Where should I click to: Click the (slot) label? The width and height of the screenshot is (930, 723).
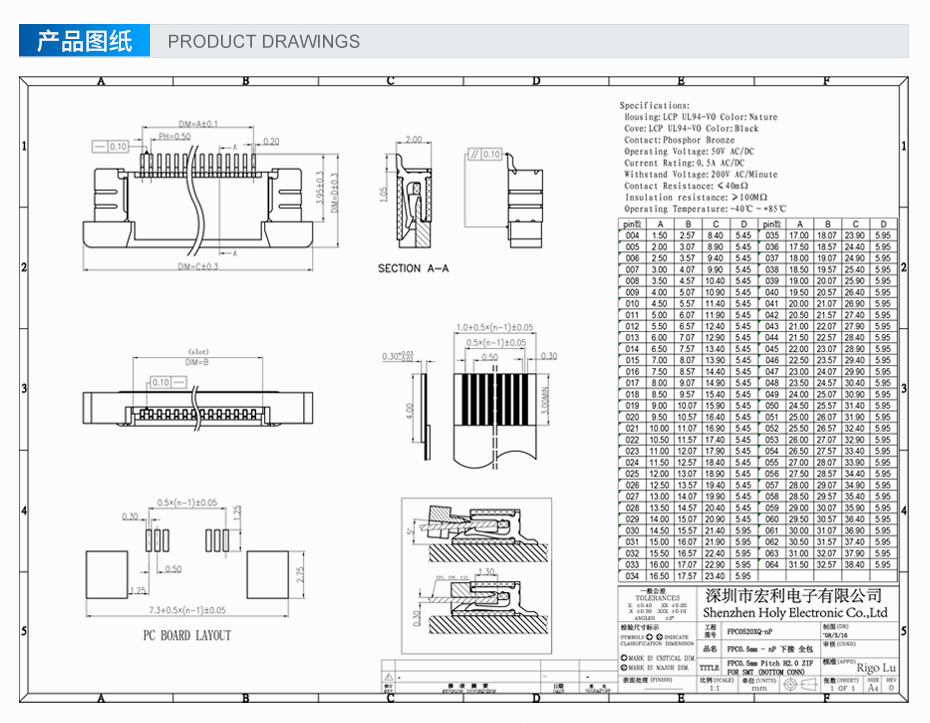pos(198,352)
